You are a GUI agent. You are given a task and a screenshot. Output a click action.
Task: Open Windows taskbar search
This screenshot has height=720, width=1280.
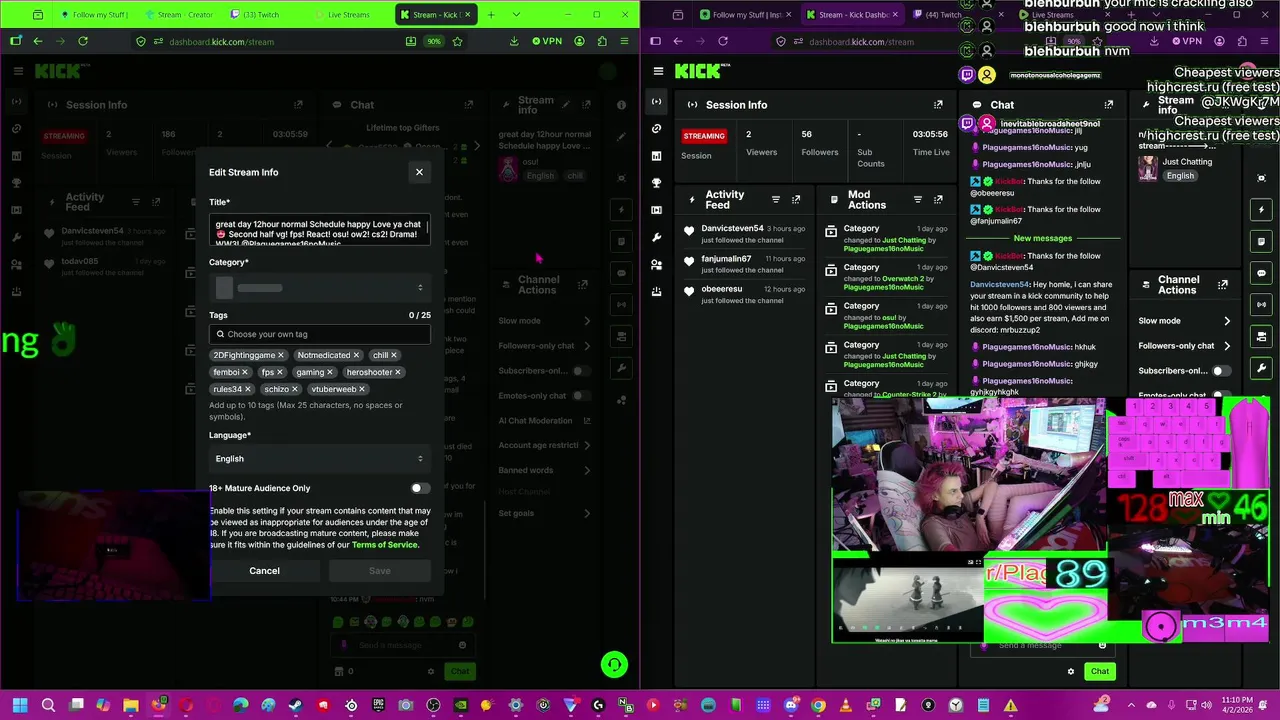48,705
